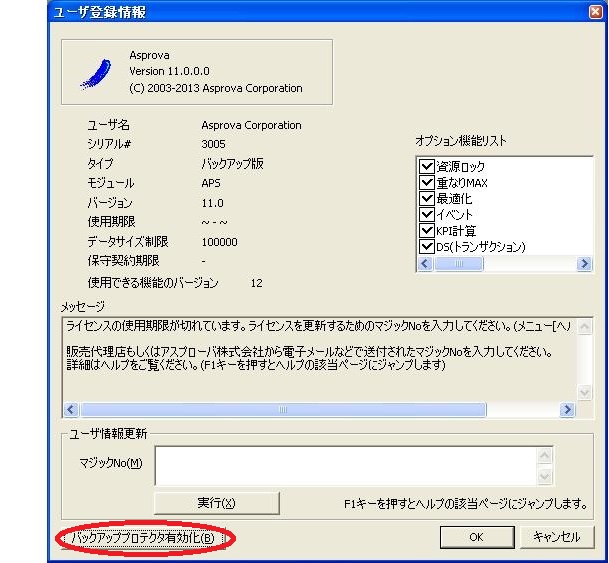Click the option list horizontal scrollbar thumb

coord(459,264)
